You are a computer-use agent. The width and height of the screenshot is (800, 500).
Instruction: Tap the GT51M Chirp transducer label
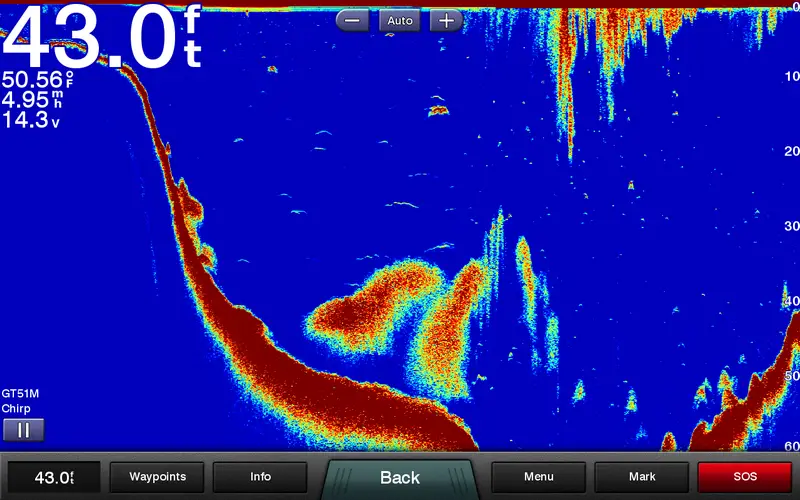click(x=21, y=401)
